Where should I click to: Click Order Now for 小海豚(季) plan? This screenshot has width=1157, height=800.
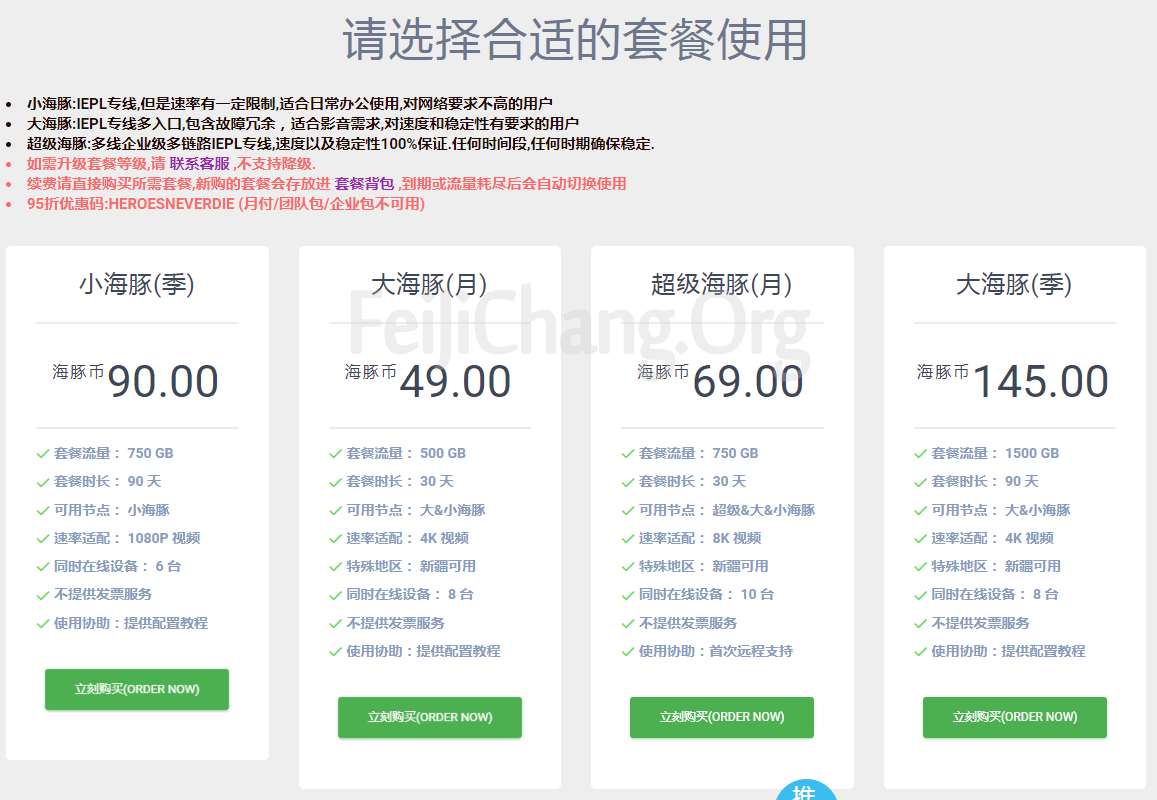pyautogui.click(x=137, y=689)
